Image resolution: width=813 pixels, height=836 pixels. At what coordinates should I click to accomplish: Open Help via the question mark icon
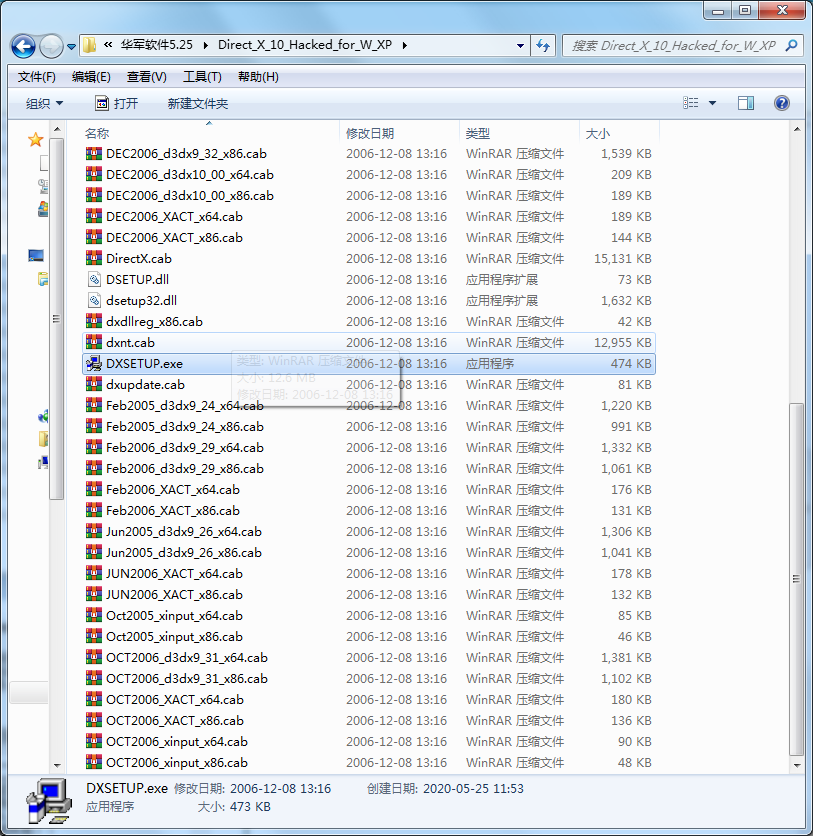pos(781,103)
